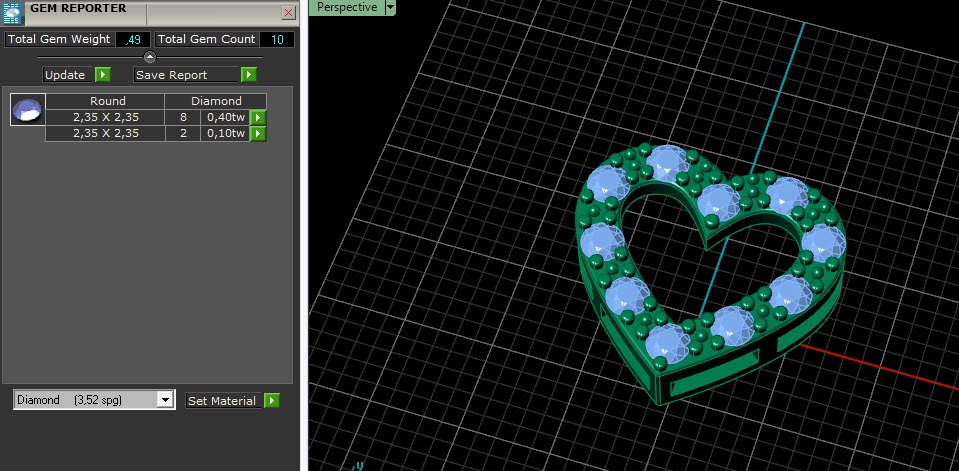Open the Diamond (3,52 spg) material dropdown
This screenshot has width=959, height=471.
point(165,400)
